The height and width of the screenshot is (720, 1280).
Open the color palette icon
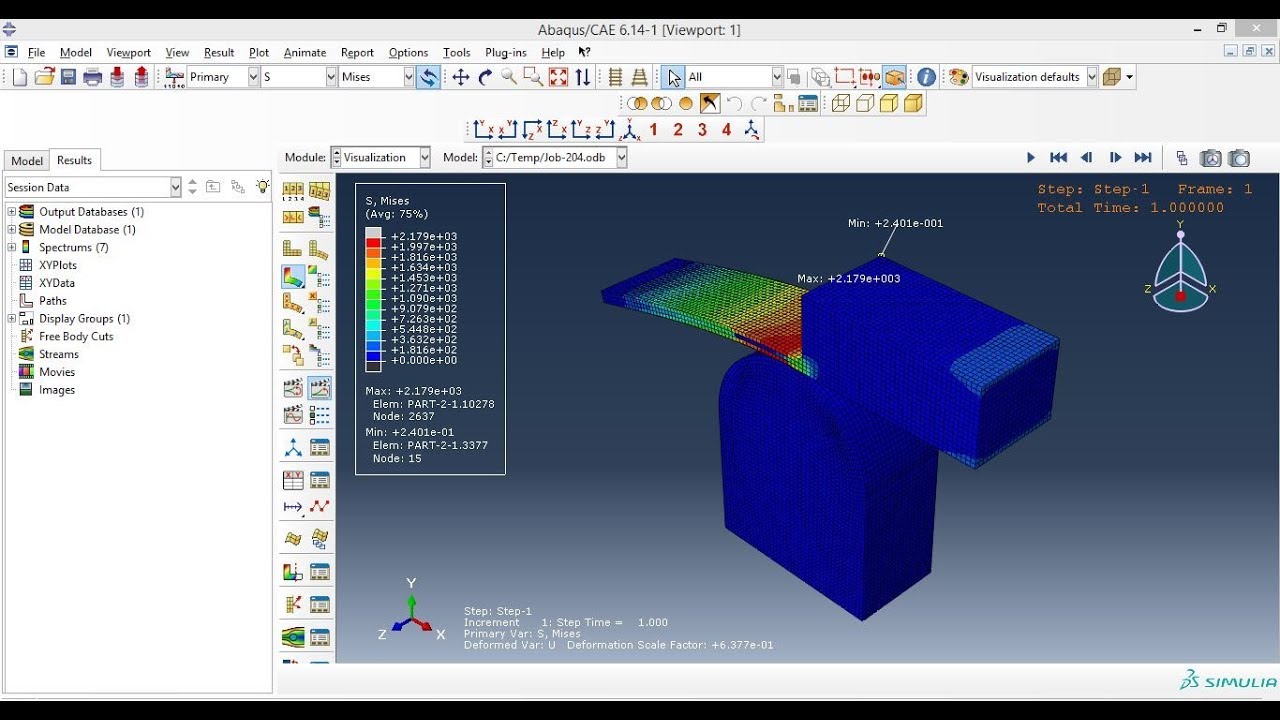point(958,77)
